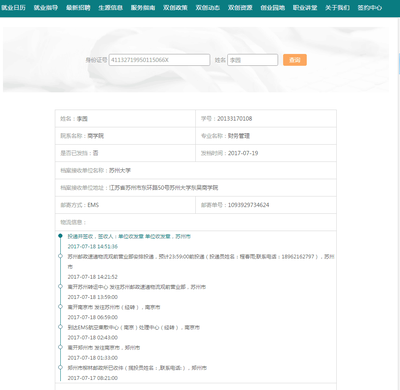Select the delivery signed-for status line in green
400x390 pixels.
[129, 236]
